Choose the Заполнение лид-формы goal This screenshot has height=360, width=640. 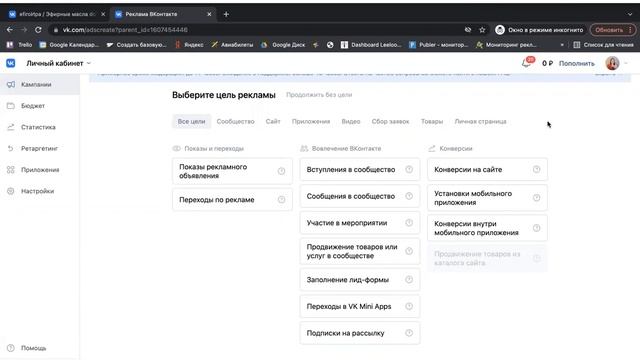click(x=360, y=280)
